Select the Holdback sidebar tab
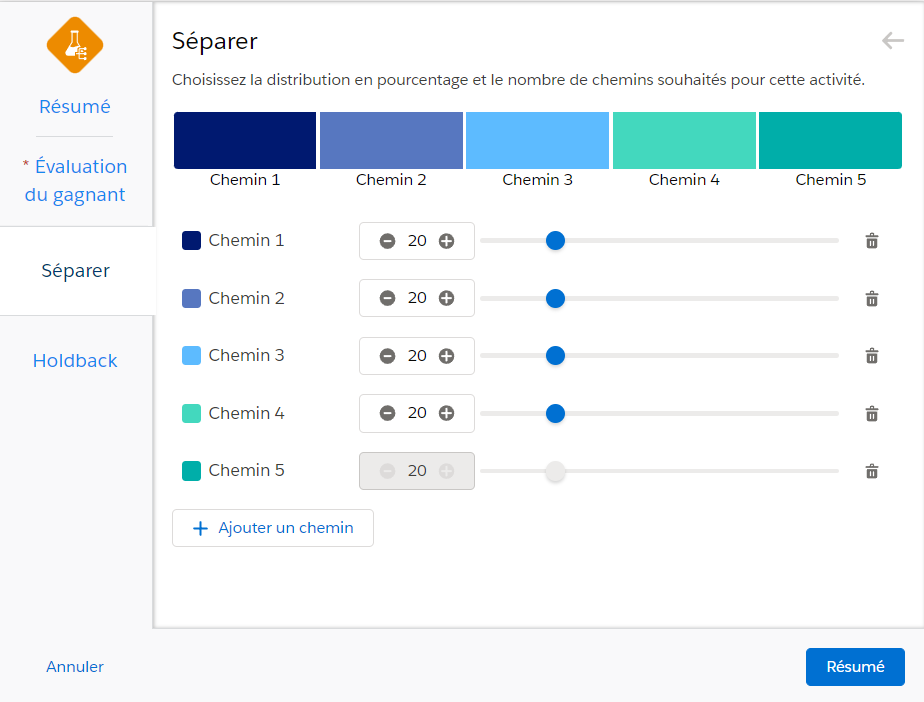Image resolution: width=924 pixels, height=702 pixels. coord(75,361)
